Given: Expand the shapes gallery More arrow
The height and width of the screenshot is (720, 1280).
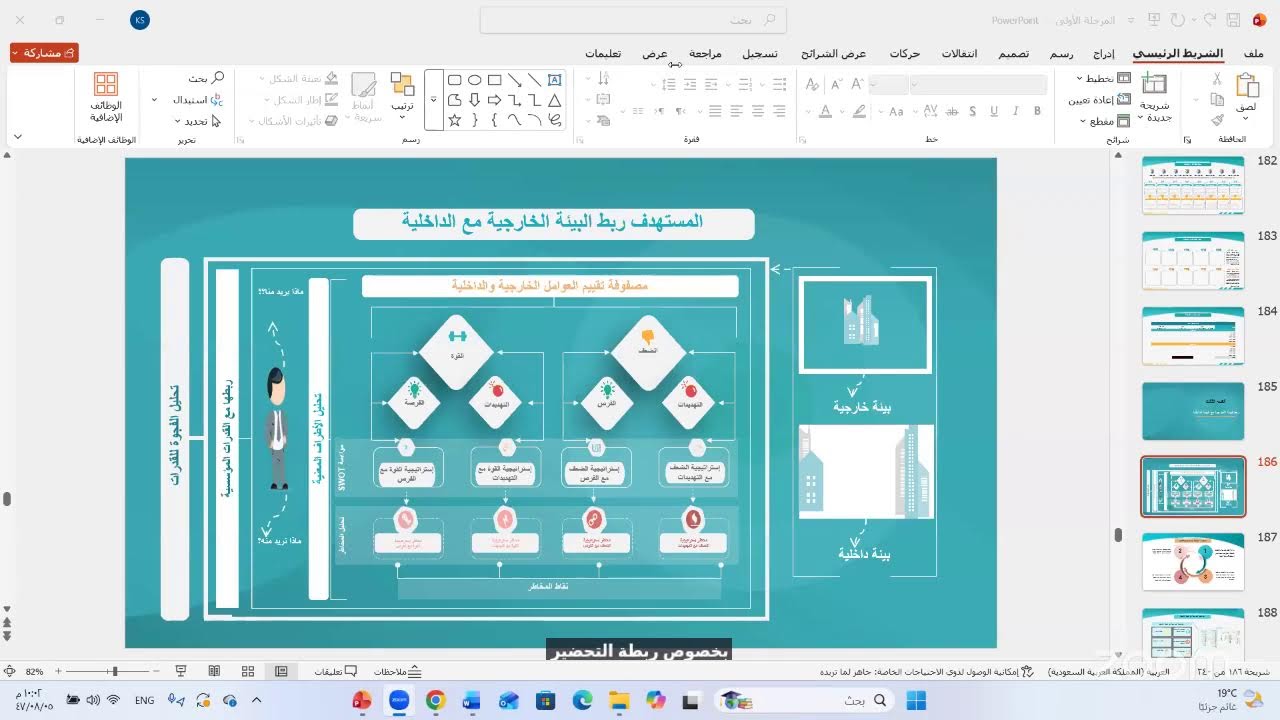Looking at the screenshot, I should click(434, 100).
